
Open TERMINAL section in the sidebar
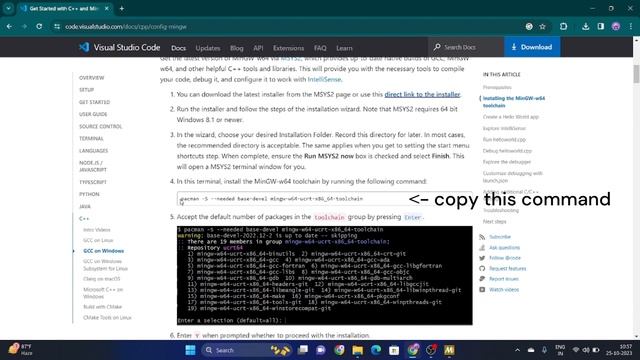91,139
